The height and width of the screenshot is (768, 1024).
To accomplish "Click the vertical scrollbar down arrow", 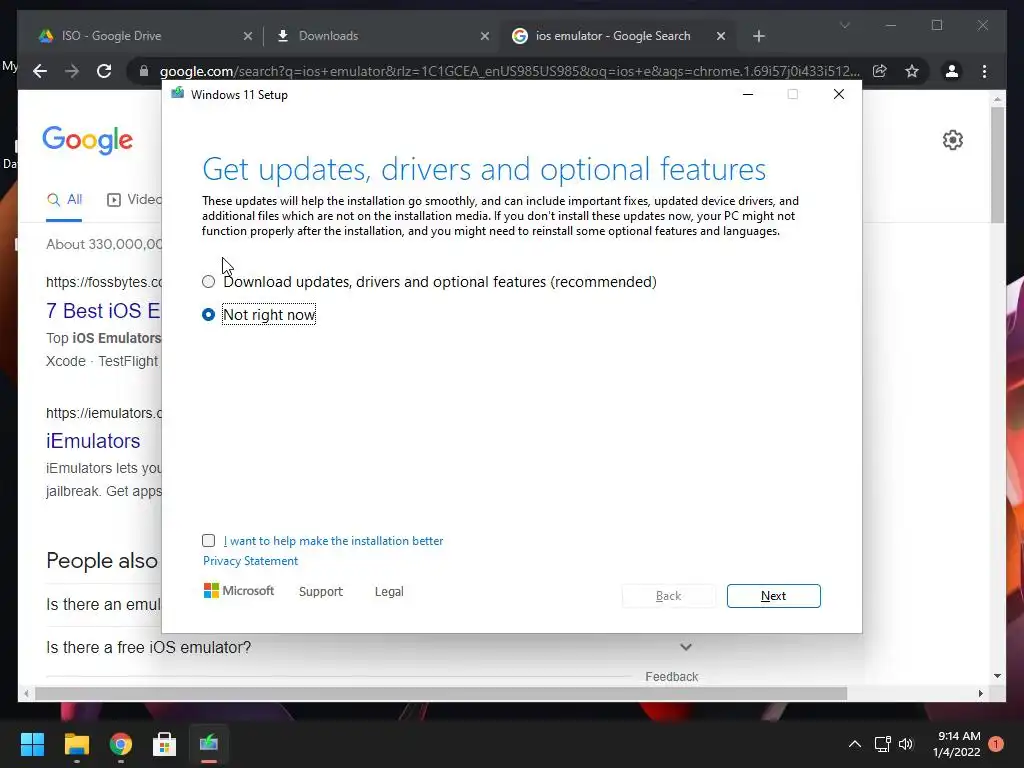I will (997, 676).
